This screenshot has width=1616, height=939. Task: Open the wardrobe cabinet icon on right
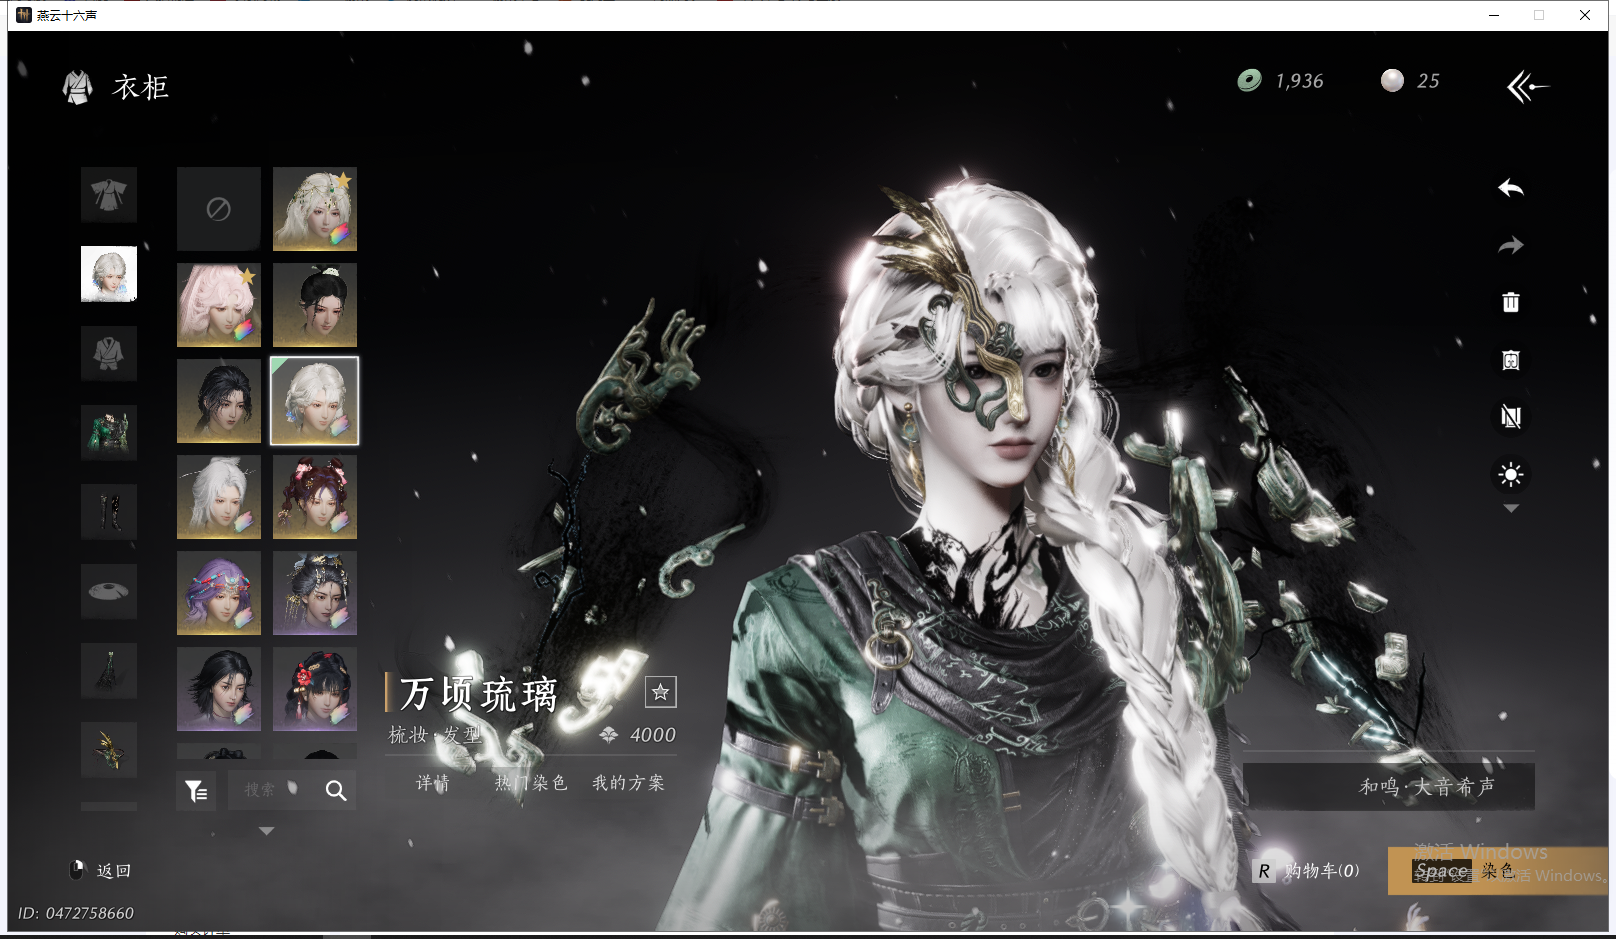click(x=1510, y=360)
